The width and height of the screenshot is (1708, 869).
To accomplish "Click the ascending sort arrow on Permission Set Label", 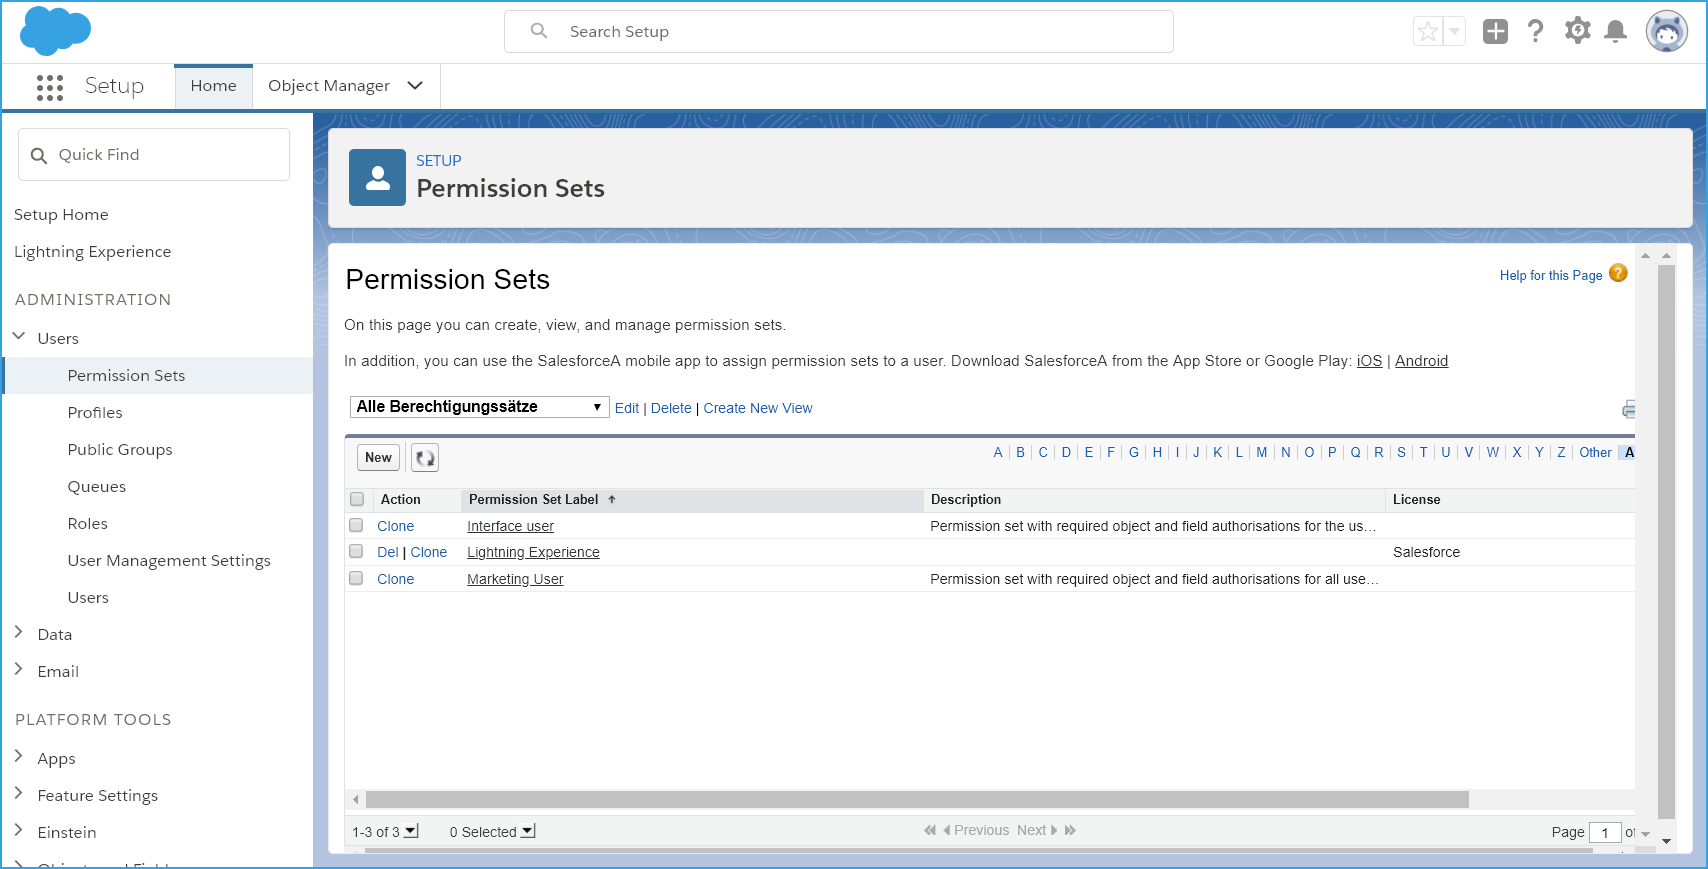I will coord(612,499).
